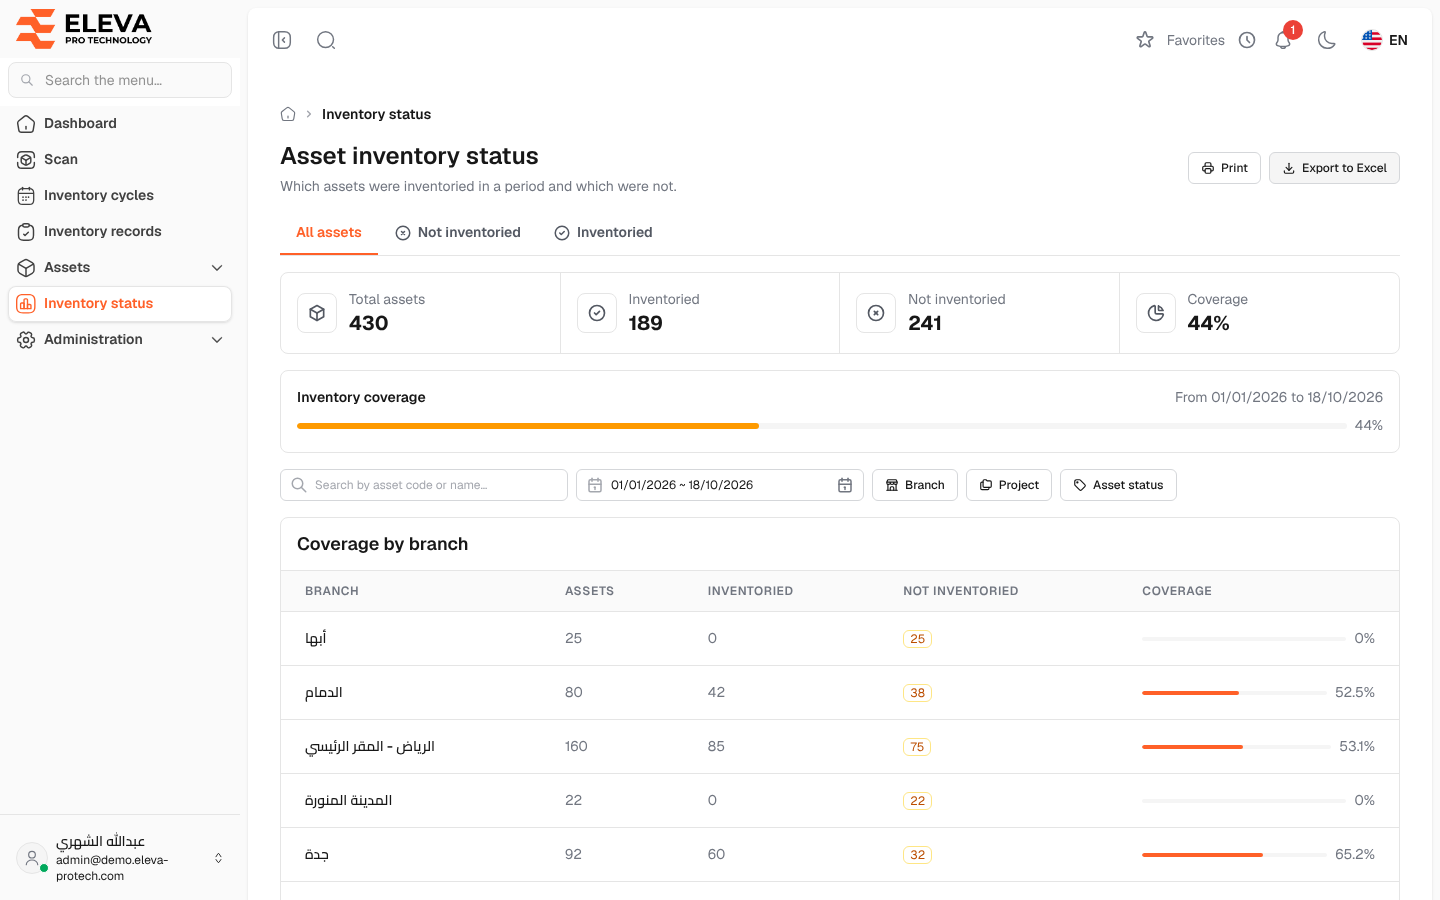
Task: Select Inventory status sidebar item
Action: [120, 303]
